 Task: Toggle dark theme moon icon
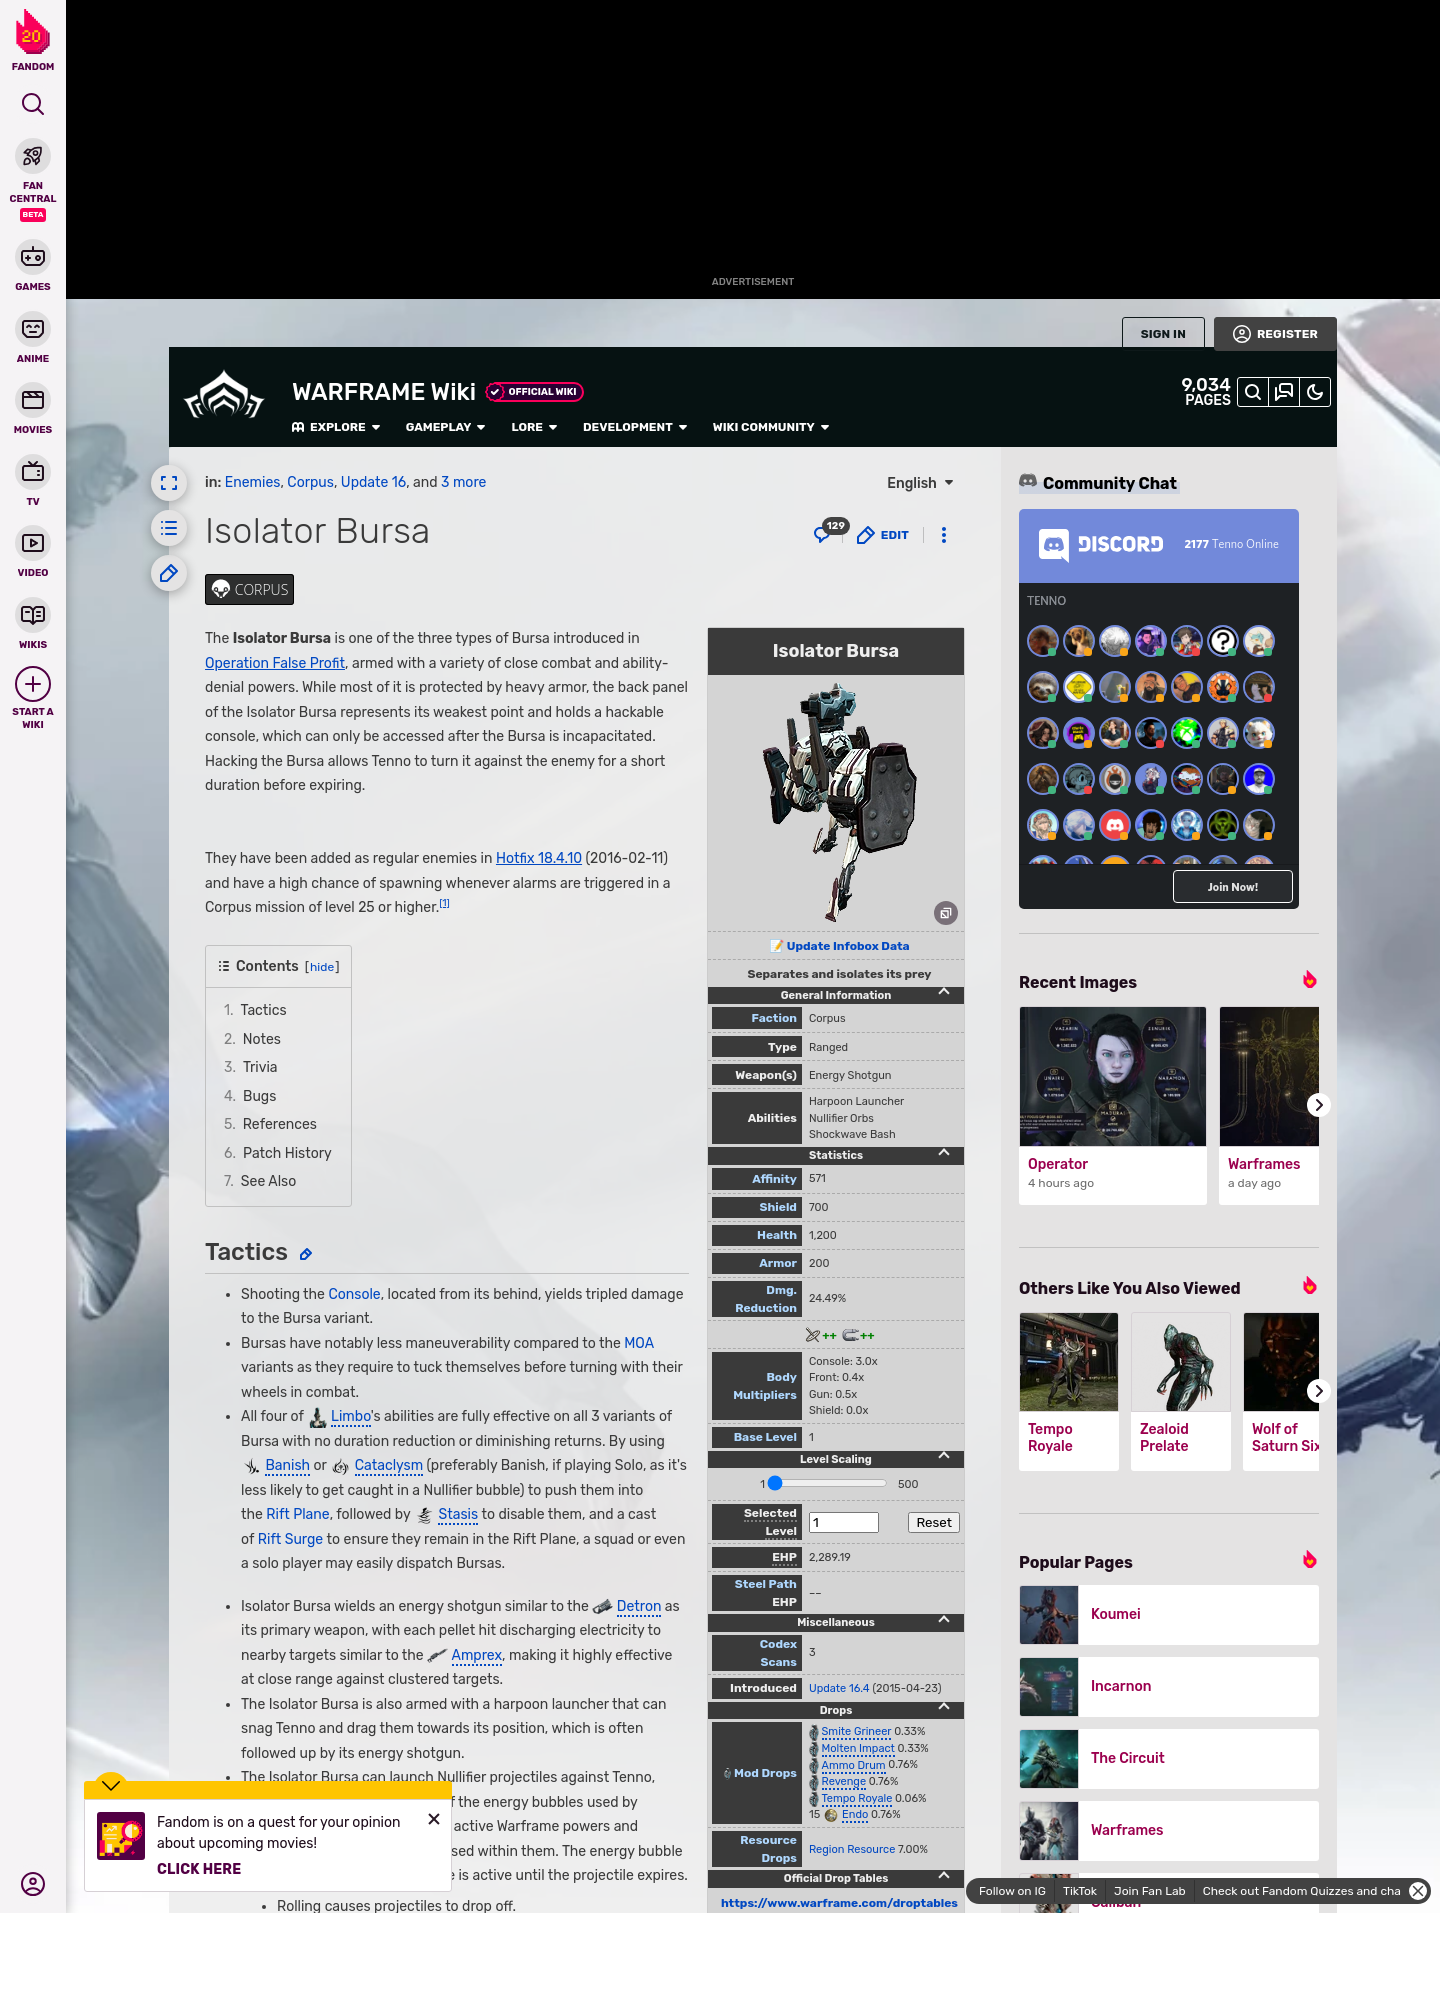click(1315, 392)
